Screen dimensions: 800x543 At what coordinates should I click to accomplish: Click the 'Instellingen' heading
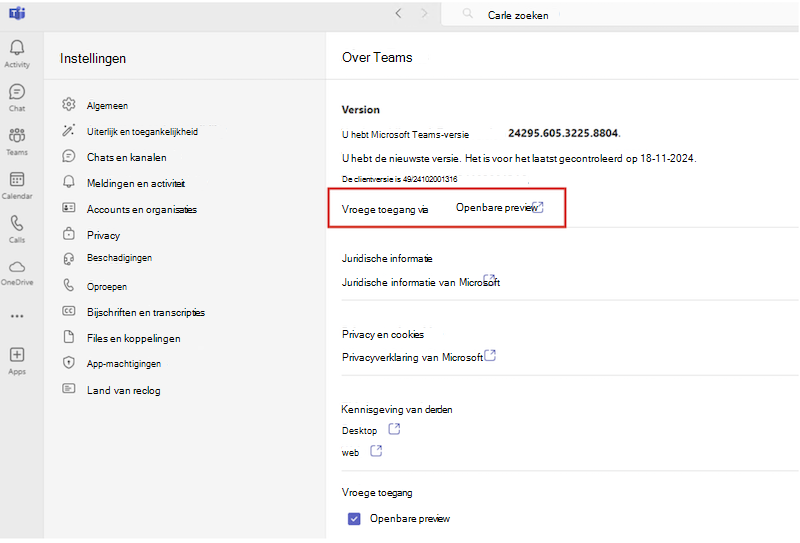[93, 59]
